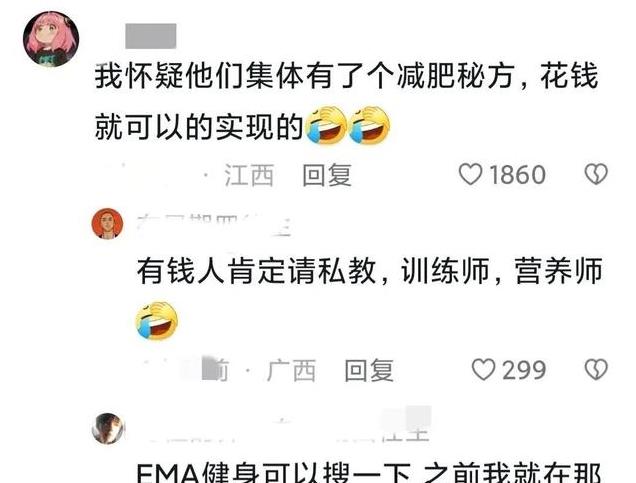Tap the laughing-crying emojis after 实现的
The image size is (636, 483).
347,125
